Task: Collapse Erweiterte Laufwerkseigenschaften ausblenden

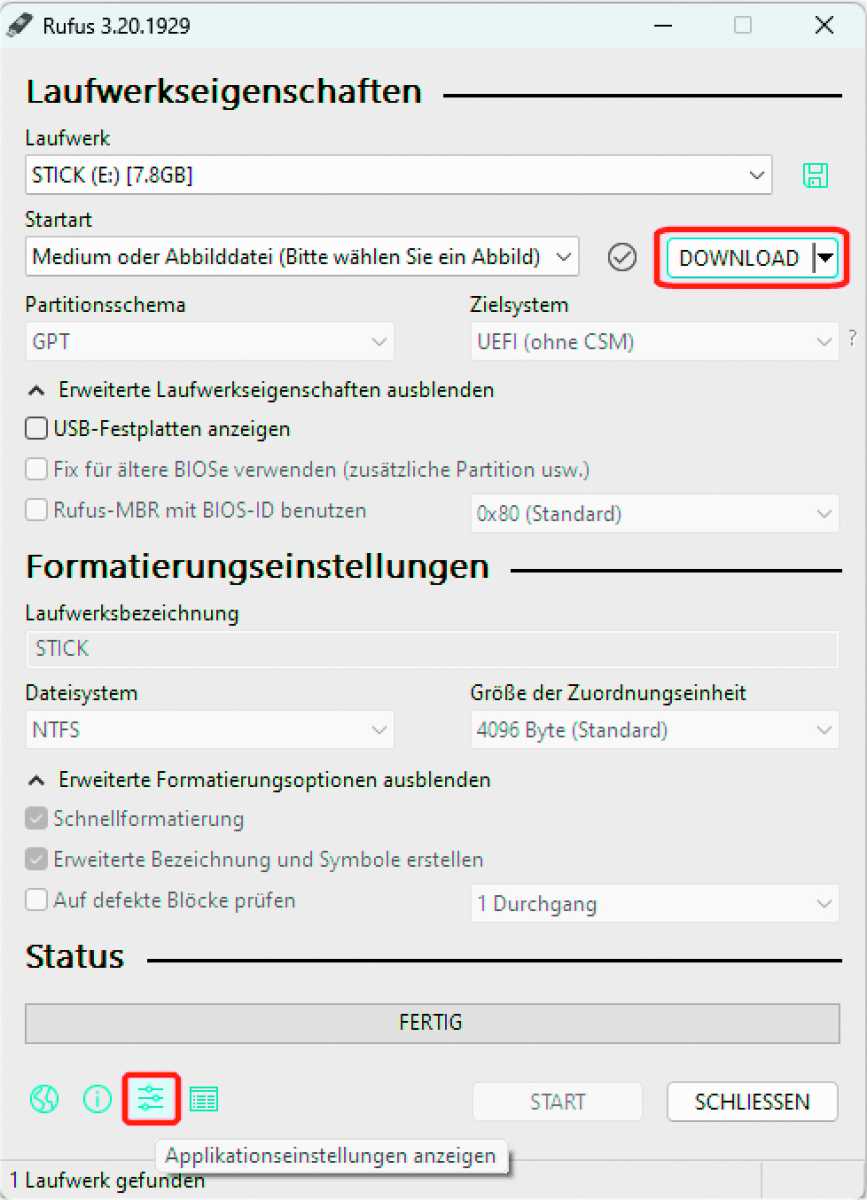Action: (260, 390)
